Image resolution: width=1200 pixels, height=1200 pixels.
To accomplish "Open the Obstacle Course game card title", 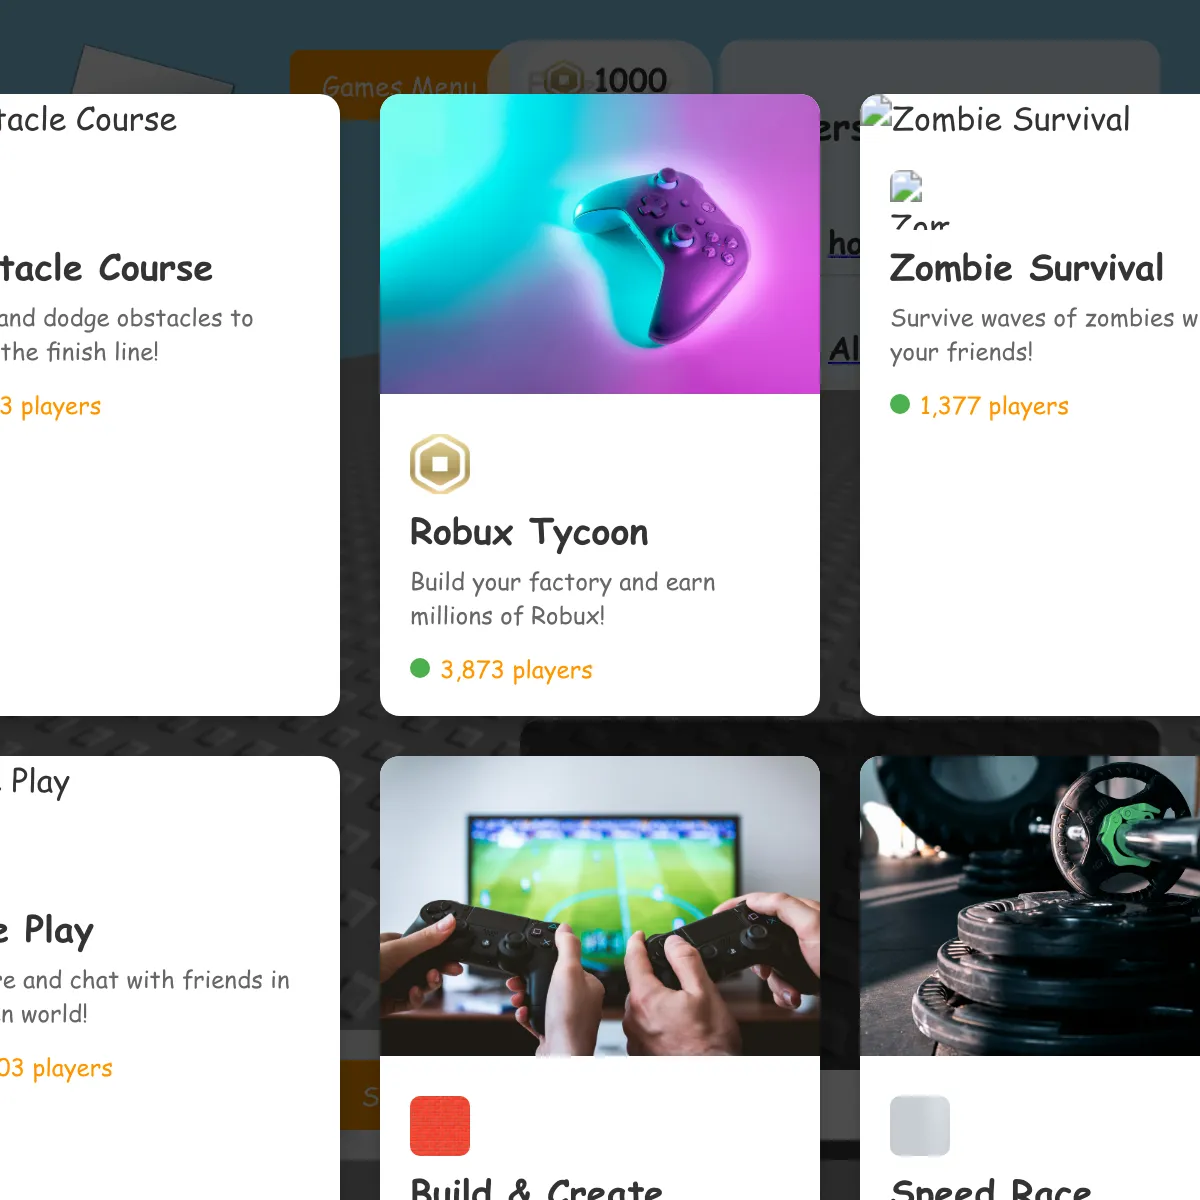I will 106,268.
